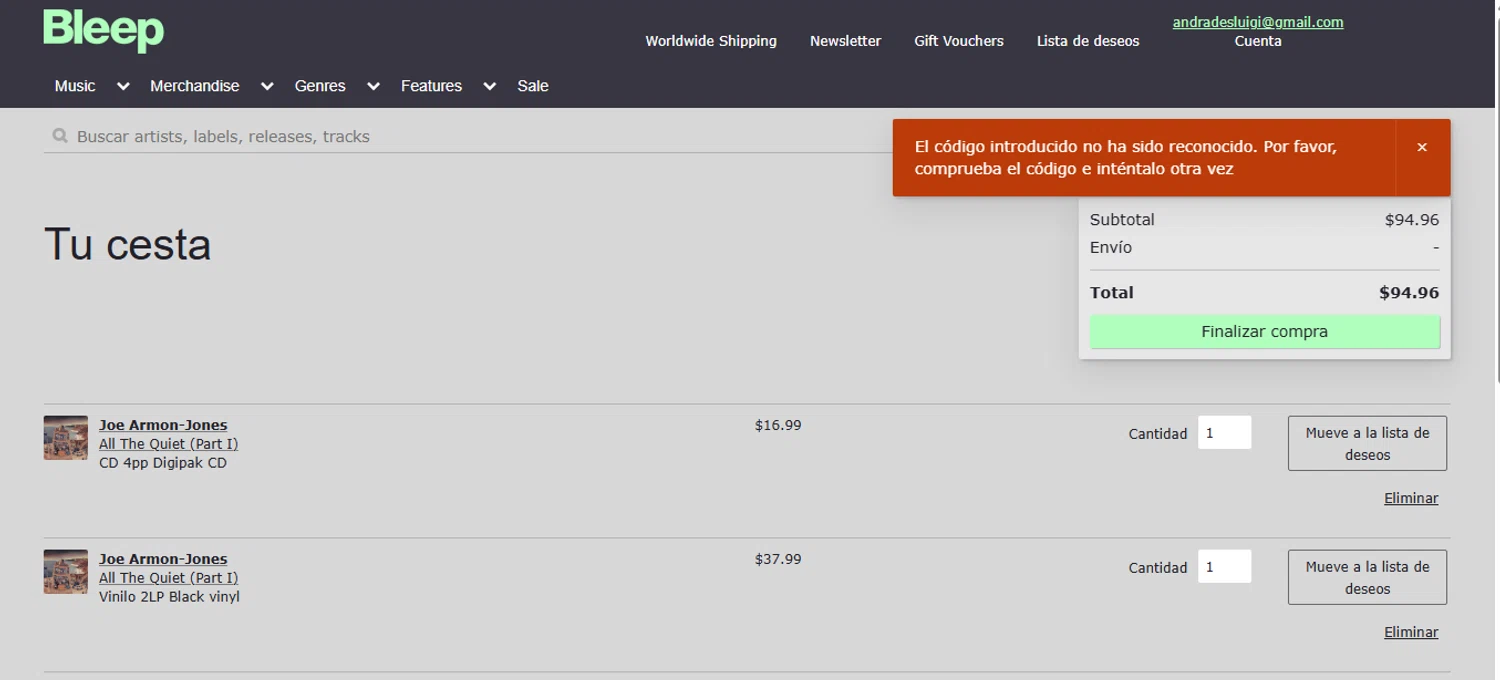
Task: Open the Merchandise menu
Action: 195,86
